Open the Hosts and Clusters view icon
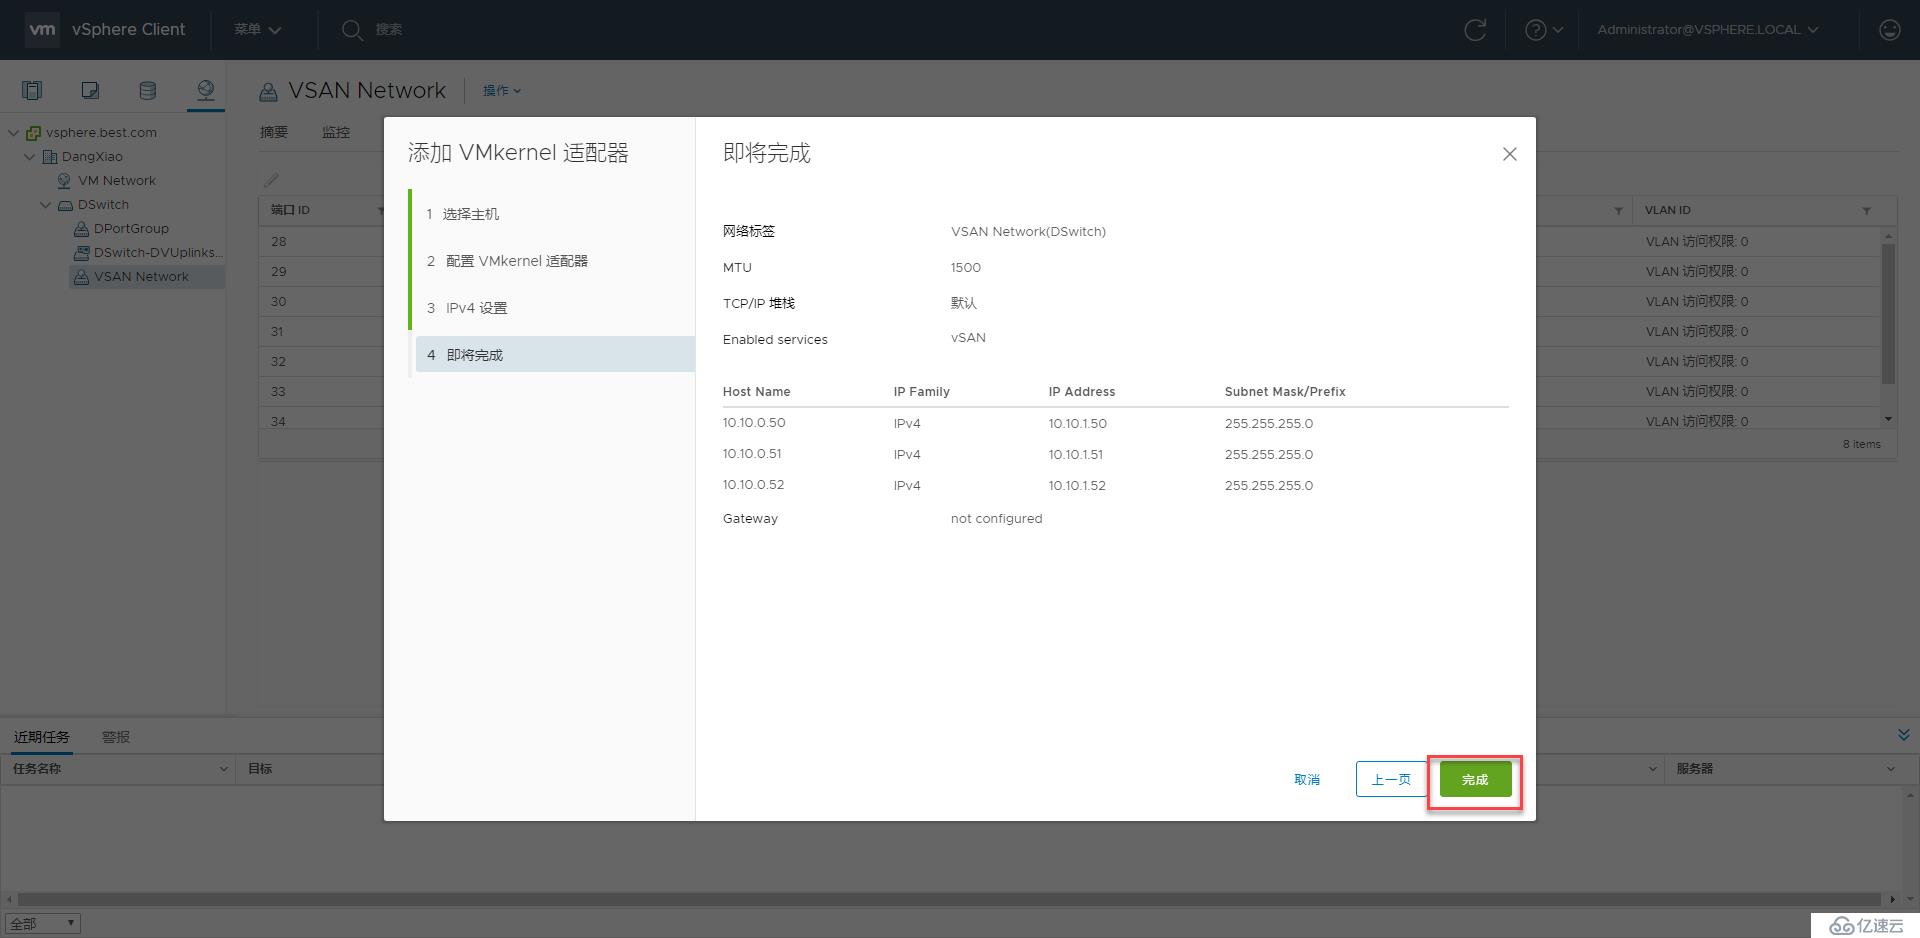Image resolution: width=1920 pixels, height=938 pixels. (x=32, y=91)
